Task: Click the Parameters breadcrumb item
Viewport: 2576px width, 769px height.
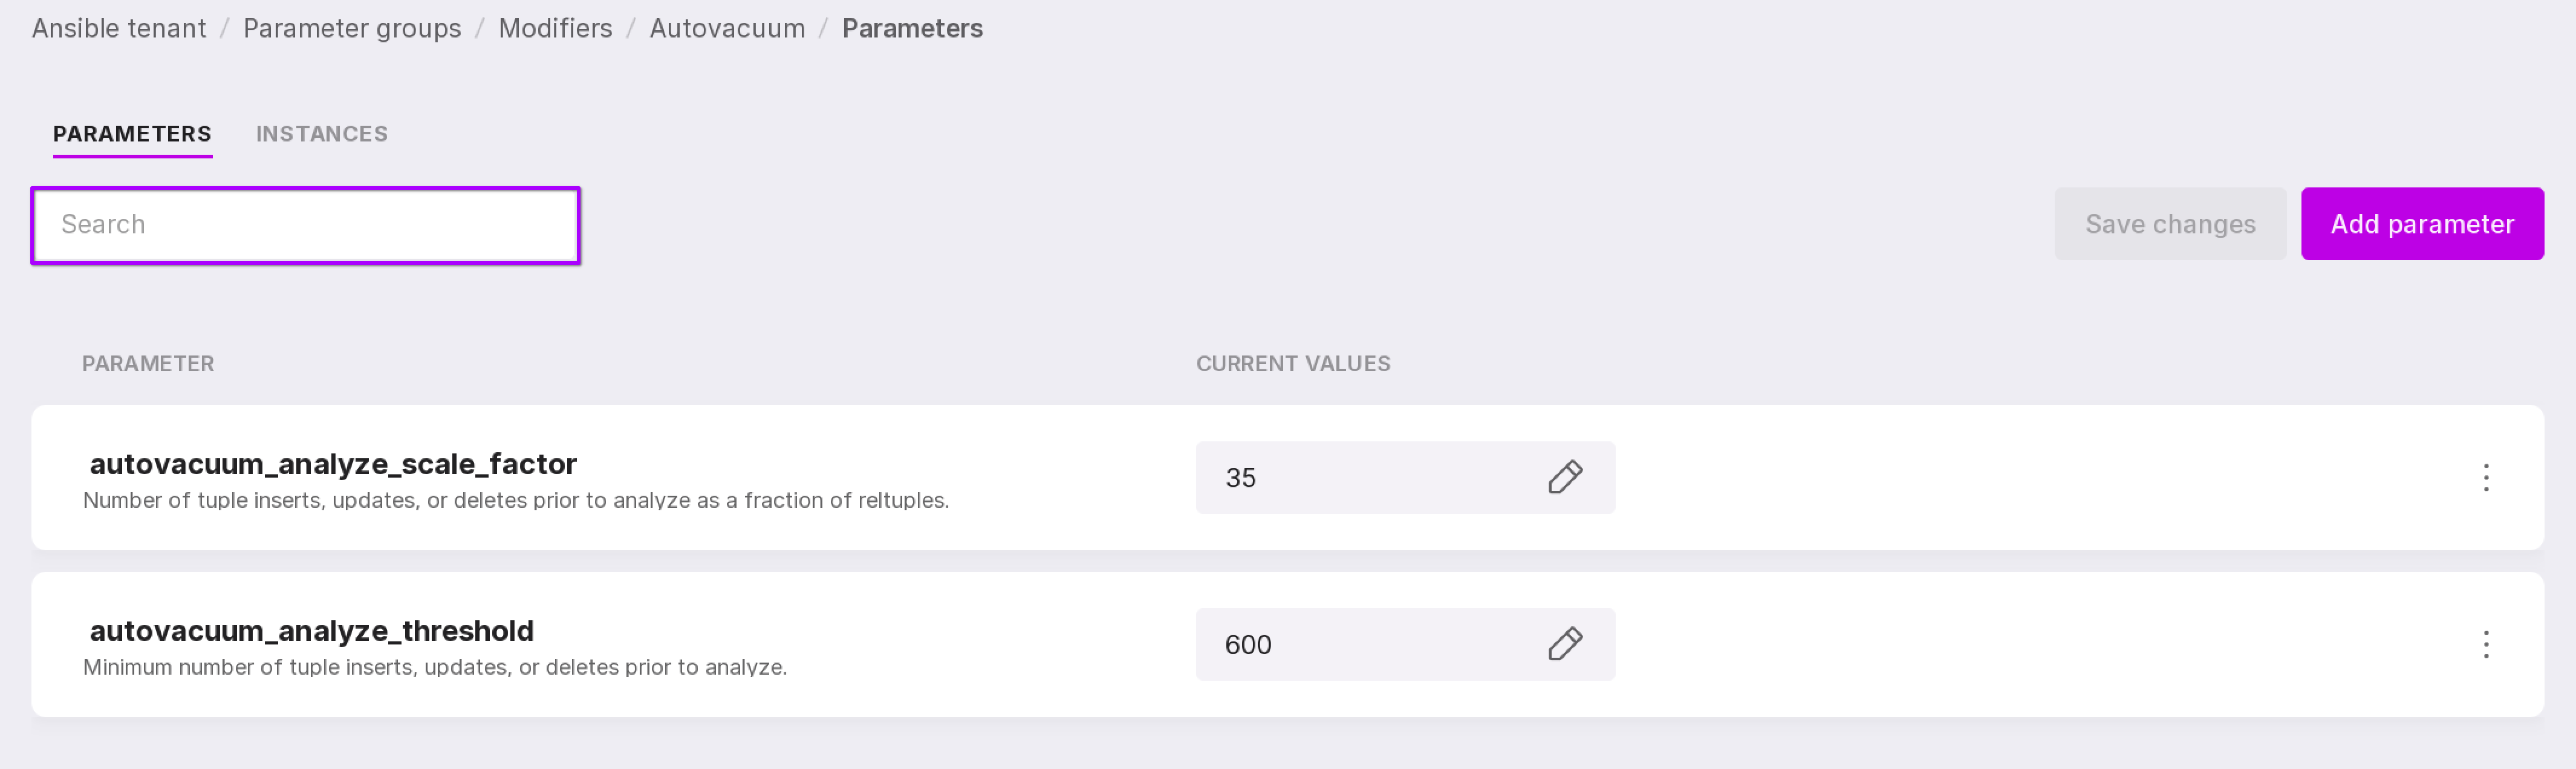Action: [x=912, y=28]
